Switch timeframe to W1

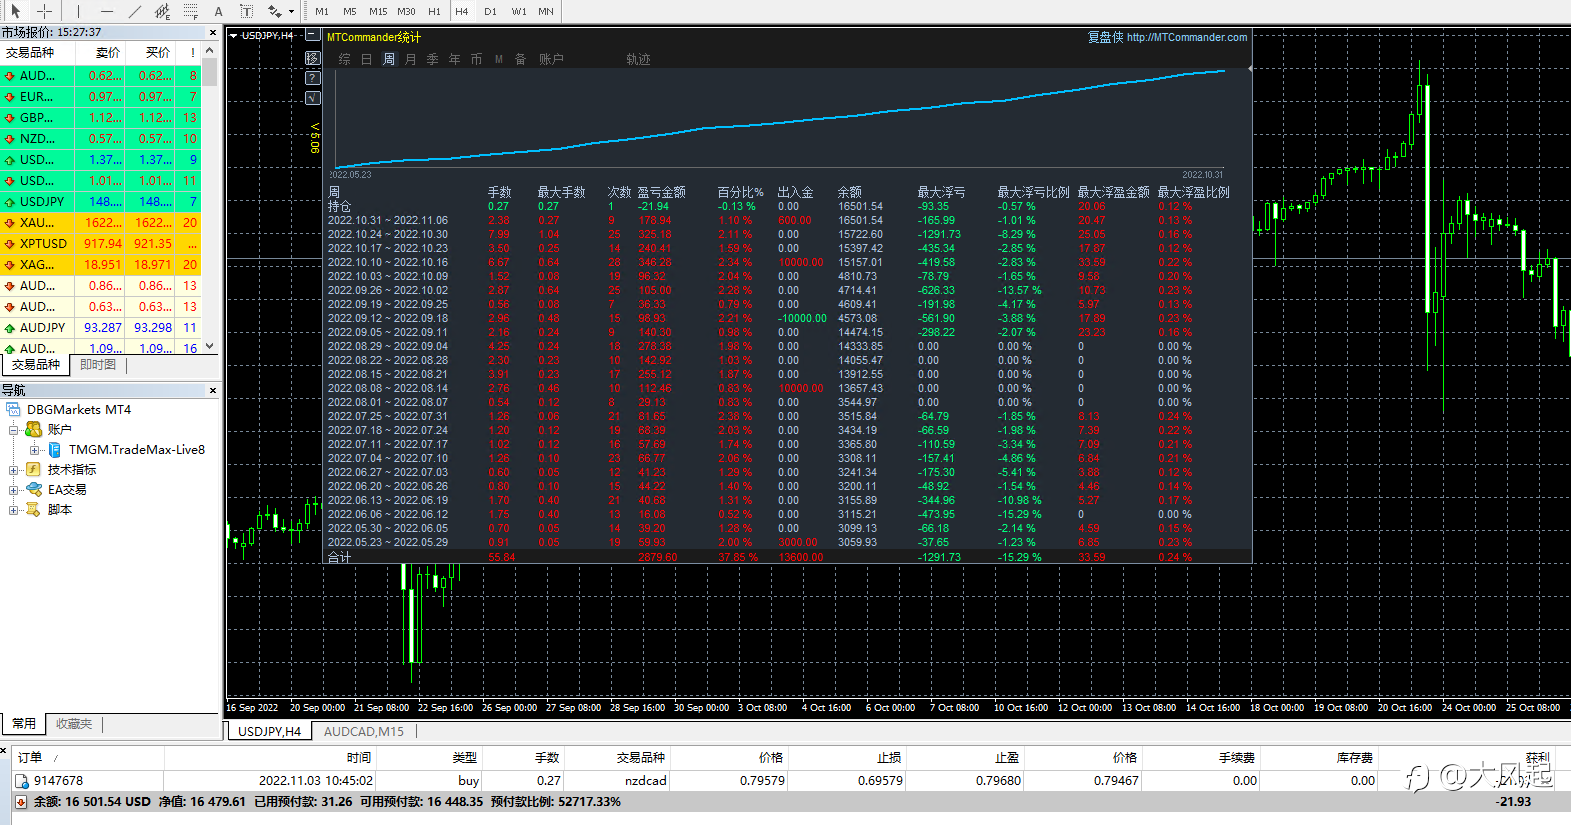(x=519, y=11)
